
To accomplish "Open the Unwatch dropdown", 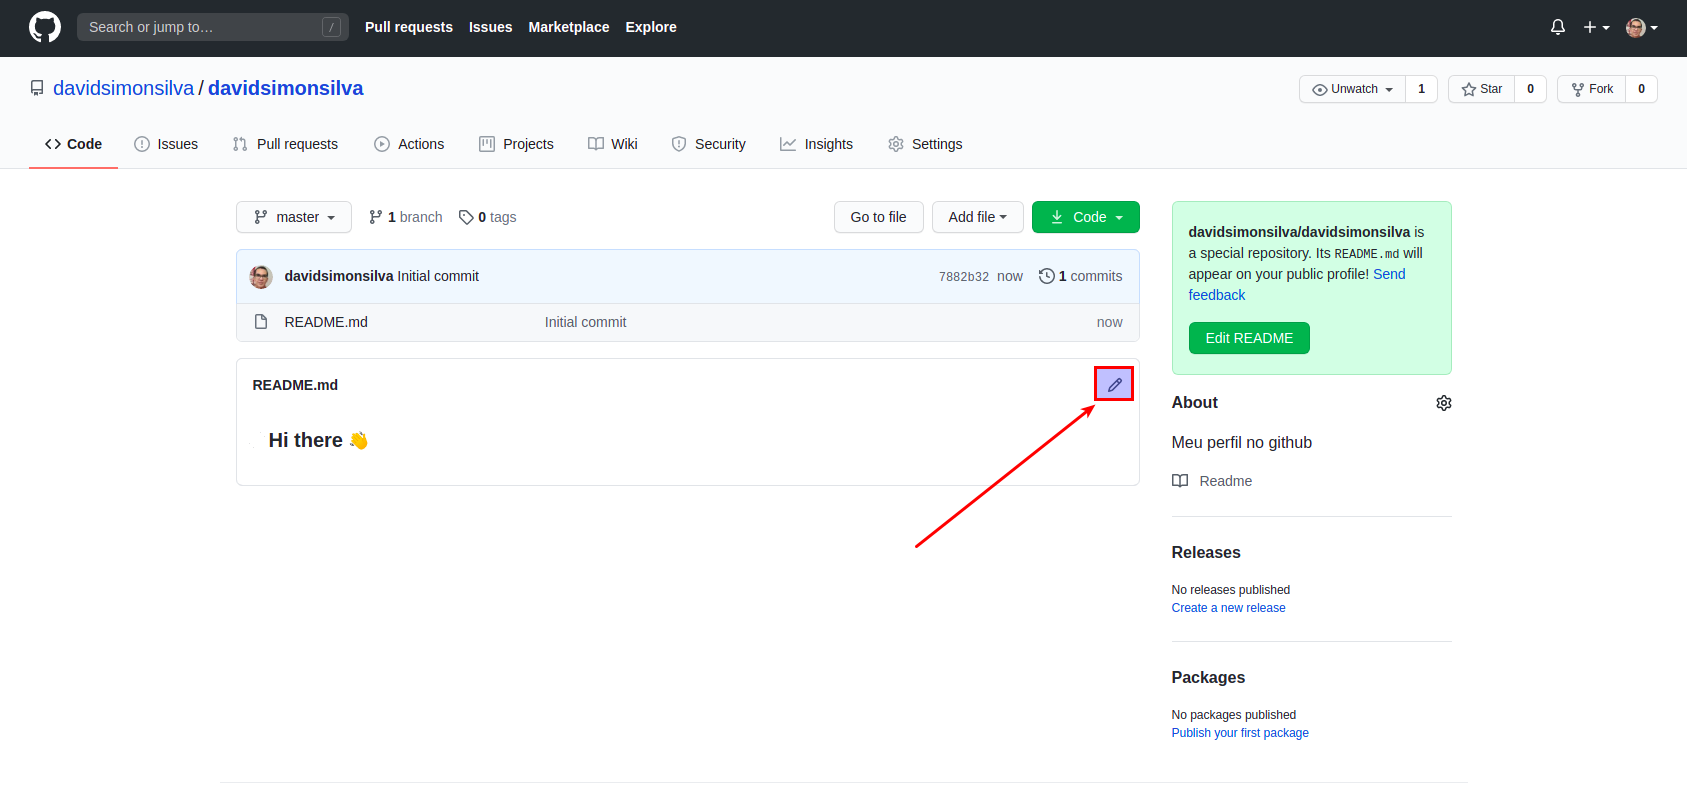I will click(x=1353, y=89).
